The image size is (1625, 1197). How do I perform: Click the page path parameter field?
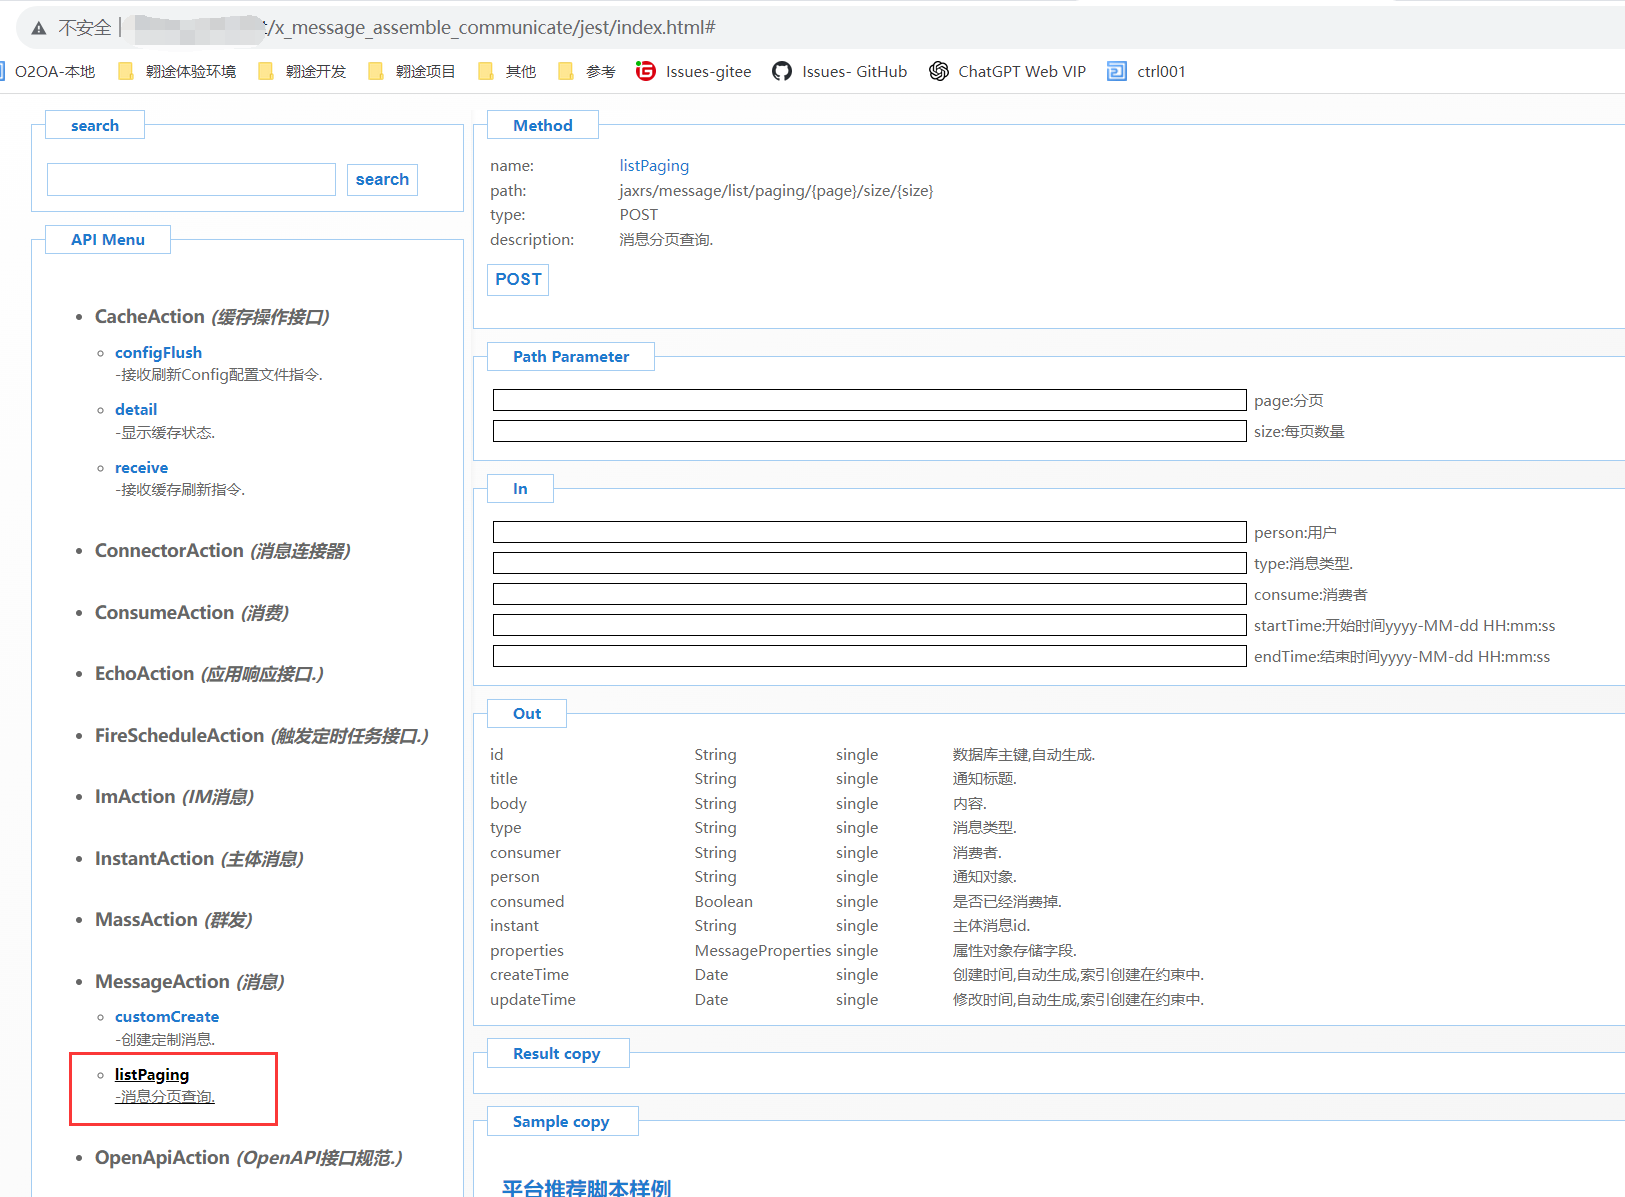tap(869, 401)
